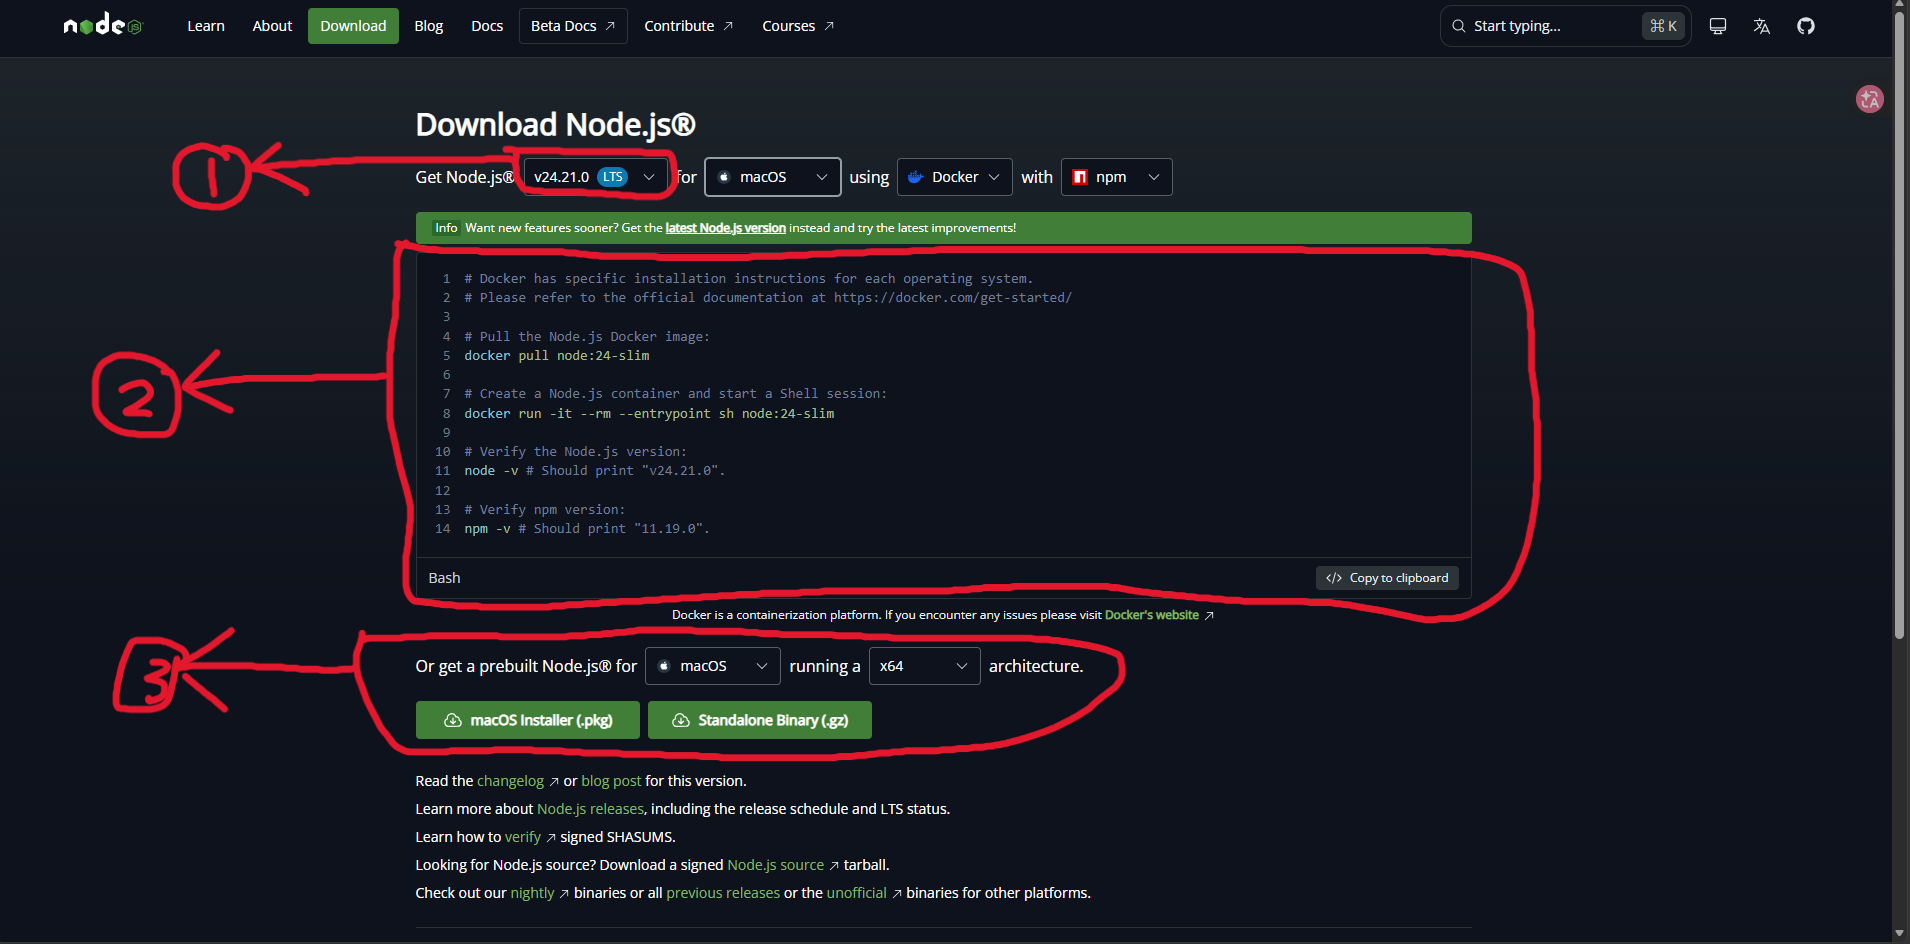
Task: Click the LTS badge on v24.21.0
Action: point(612,177)
